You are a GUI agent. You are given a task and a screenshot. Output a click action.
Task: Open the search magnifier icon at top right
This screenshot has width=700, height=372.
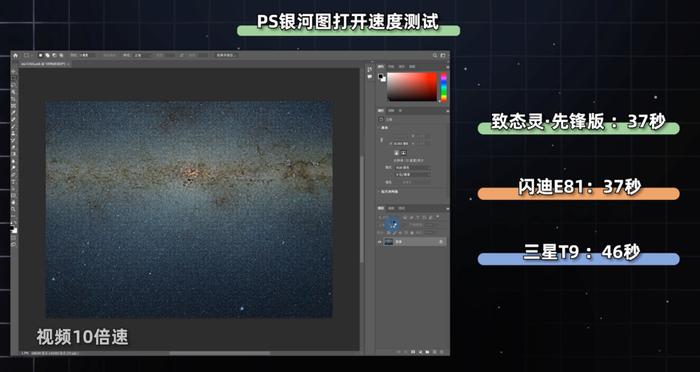pos(435,55)
